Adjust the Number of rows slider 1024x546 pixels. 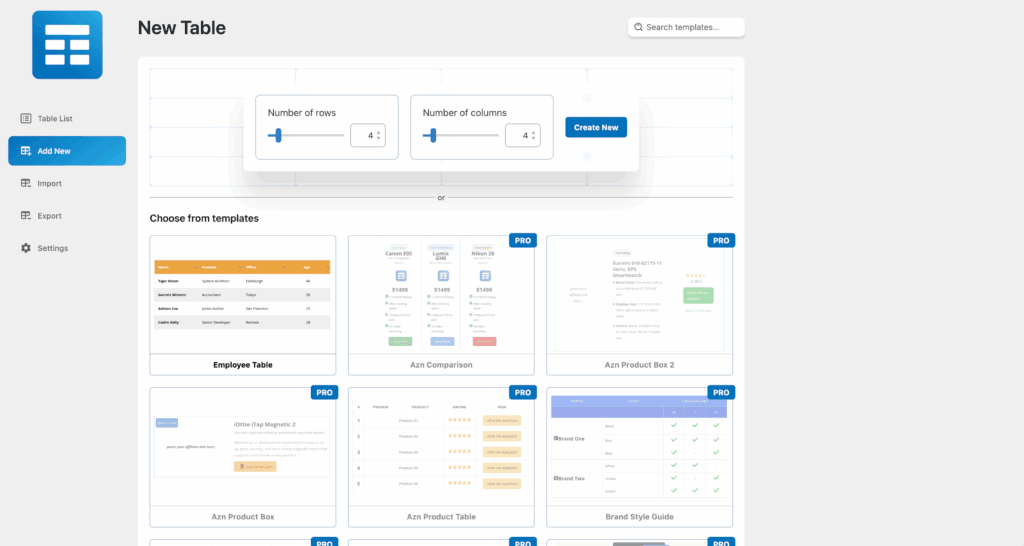pyautogui.click(x=305, y=135)
